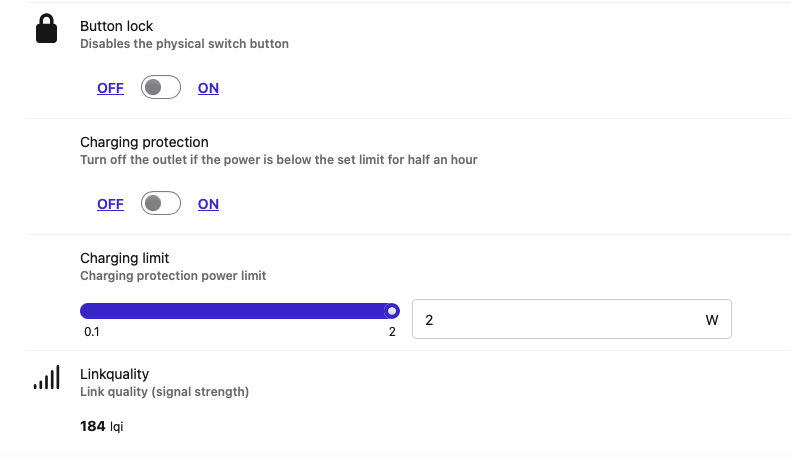
Task: Toggle the Charging protection switch
Action: (160, 204)
